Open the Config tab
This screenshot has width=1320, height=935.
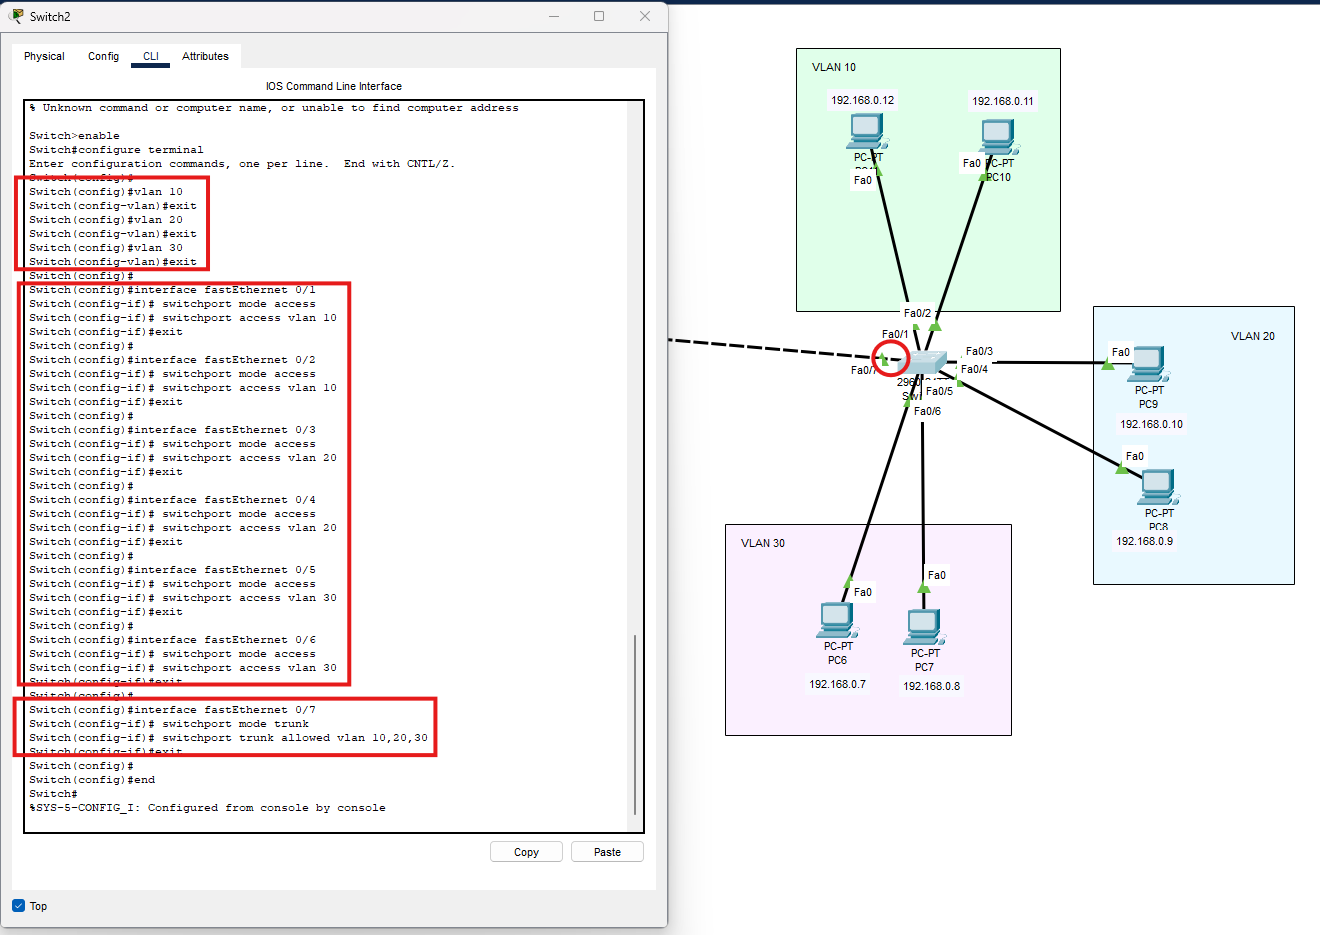[103, 56]
